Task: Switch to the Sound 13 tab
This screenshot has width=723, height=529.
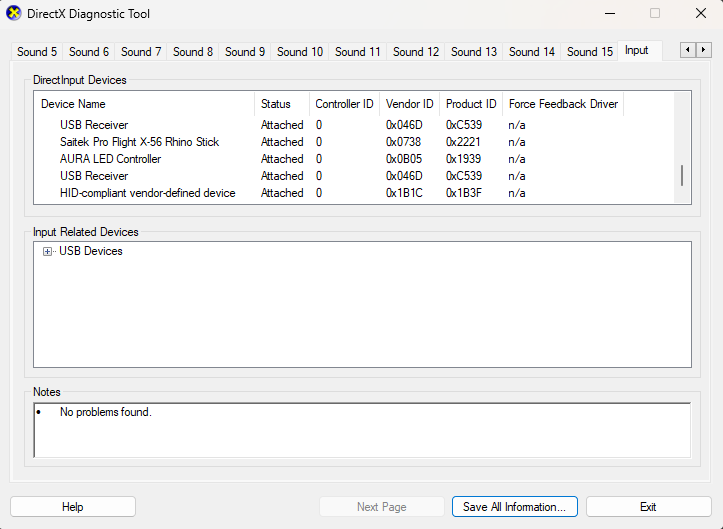Action: point(474,52)
